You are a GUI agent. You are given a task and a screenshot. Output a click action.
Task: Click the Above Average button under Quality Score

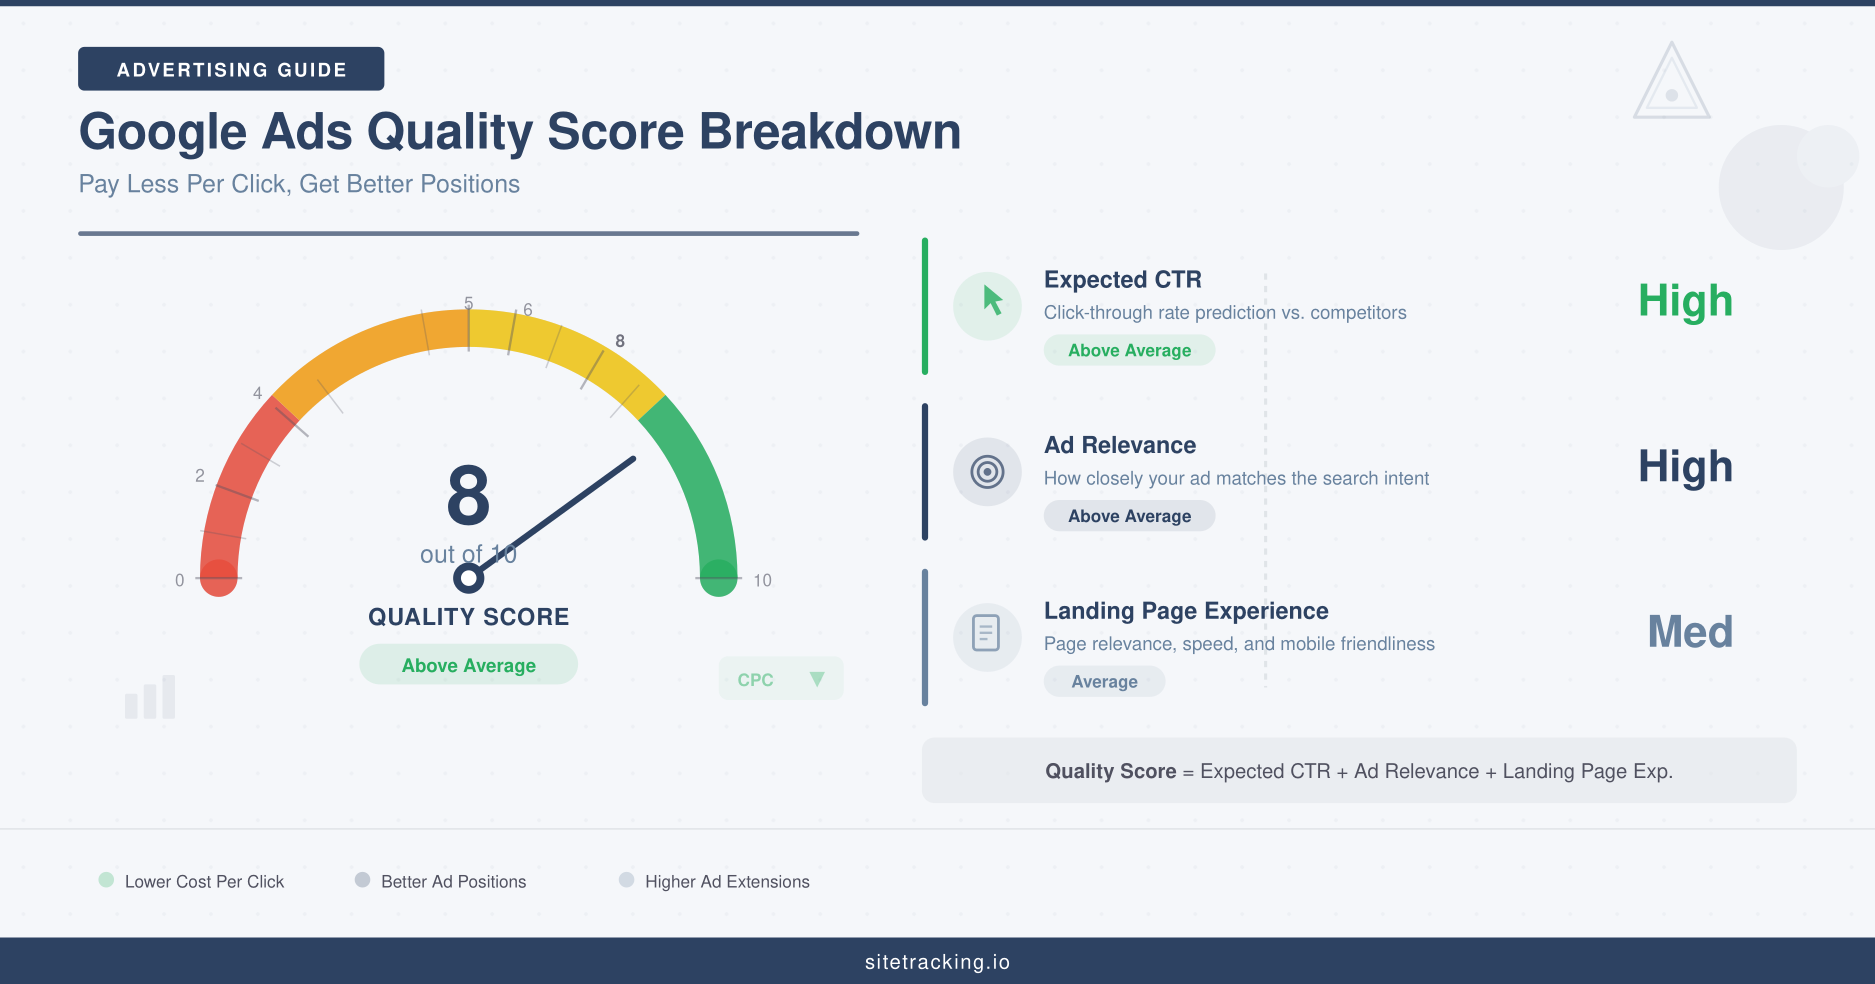[468, 664]
